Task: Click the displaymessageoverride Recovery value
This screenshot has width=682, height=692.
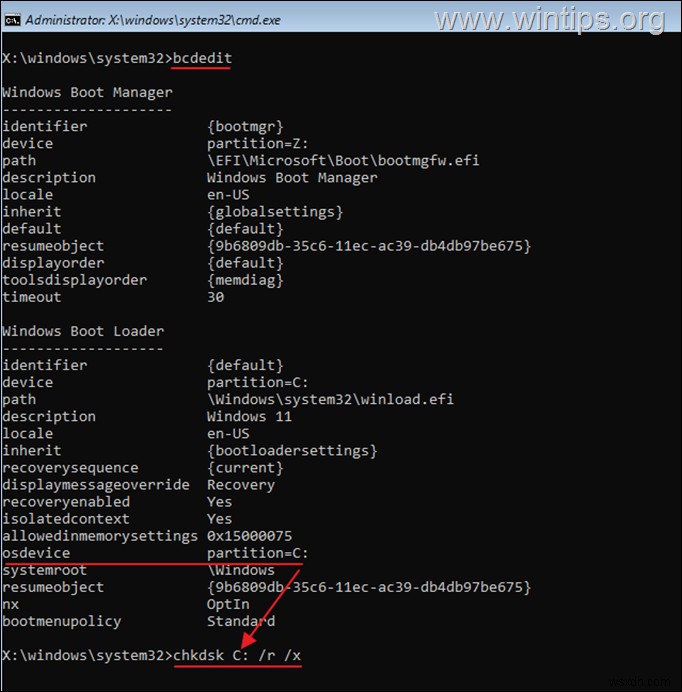Action: 240,484
